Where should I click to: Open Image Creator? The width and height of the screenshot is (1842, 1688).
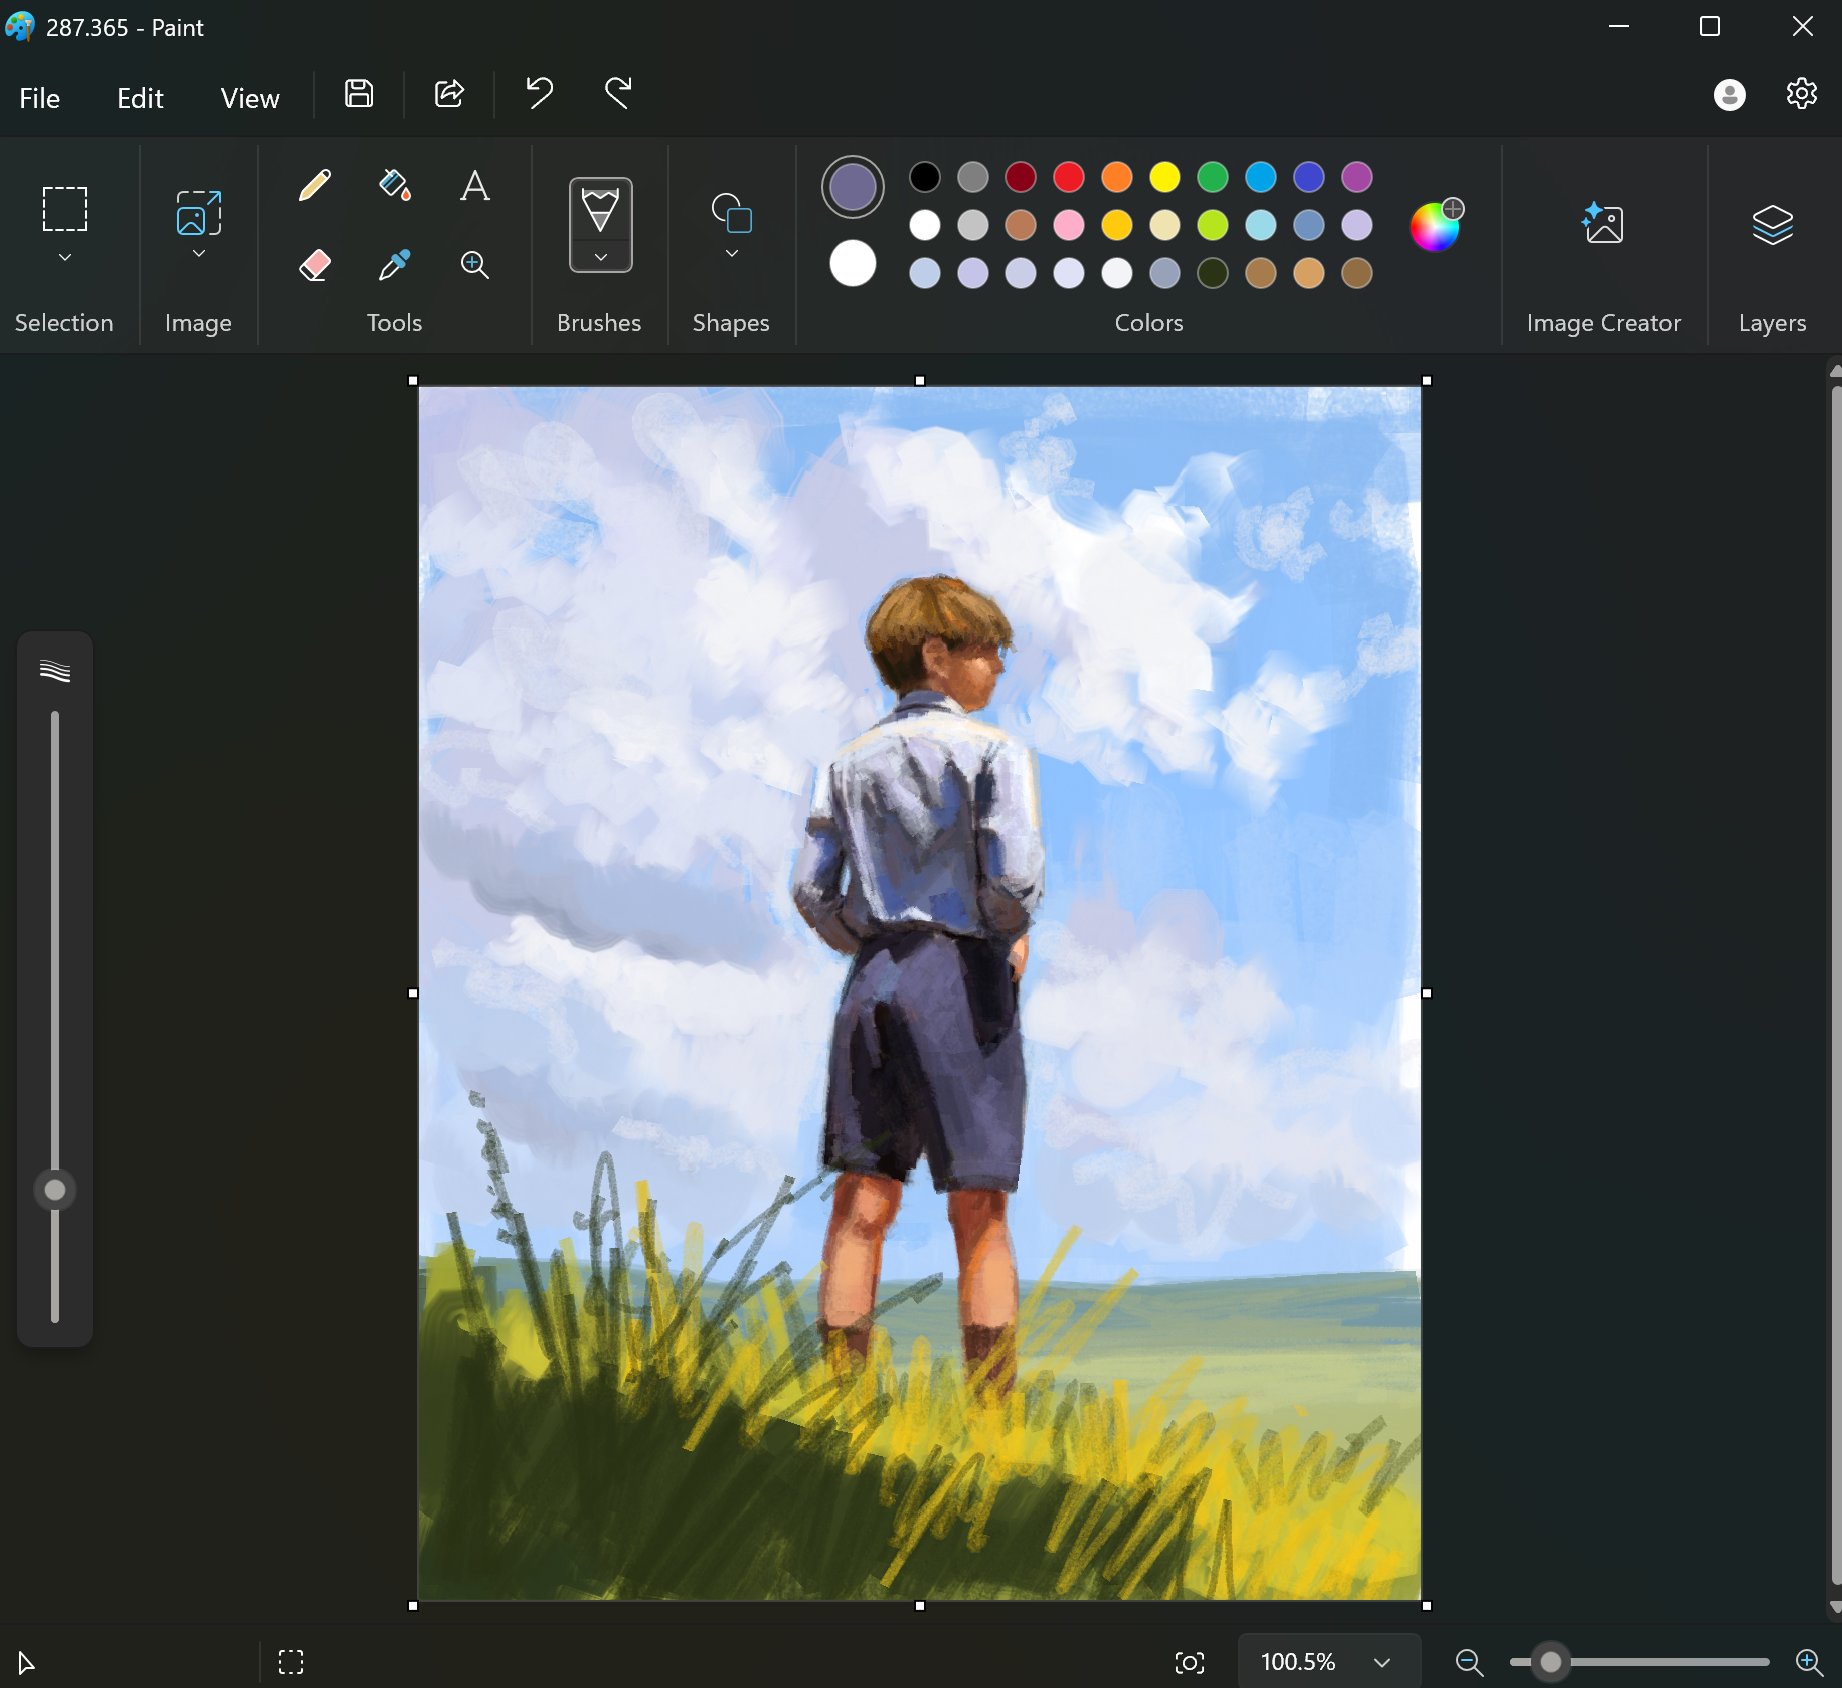coord(1603,223)
